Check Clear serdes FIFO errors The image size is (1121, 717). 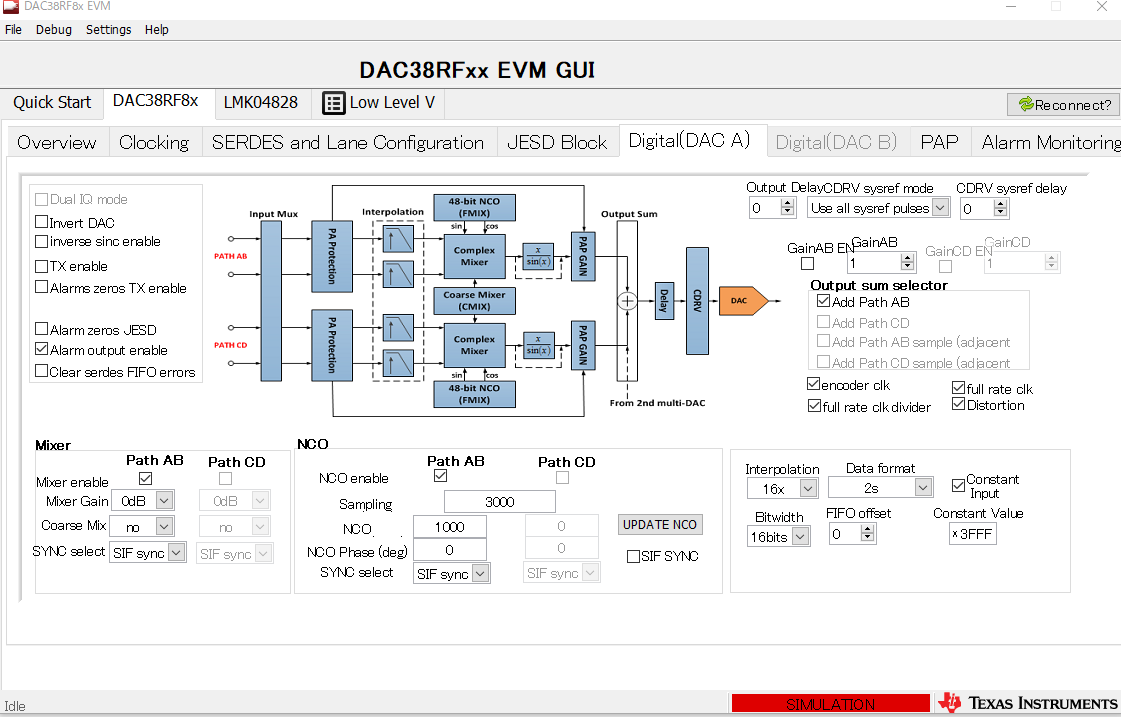[41, 371]
